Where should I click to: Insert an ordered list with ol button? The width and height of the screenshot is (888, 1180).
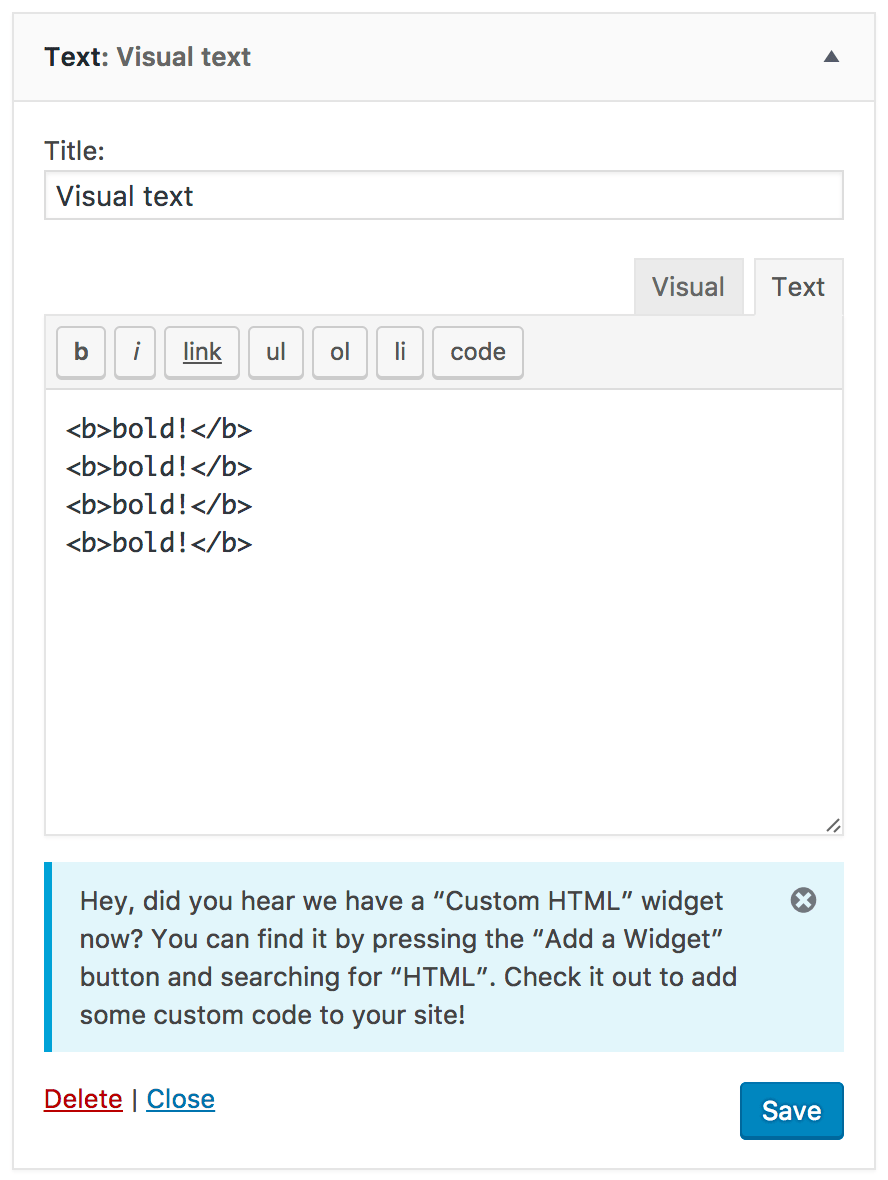pyautogui.click(x=340, y=352)
